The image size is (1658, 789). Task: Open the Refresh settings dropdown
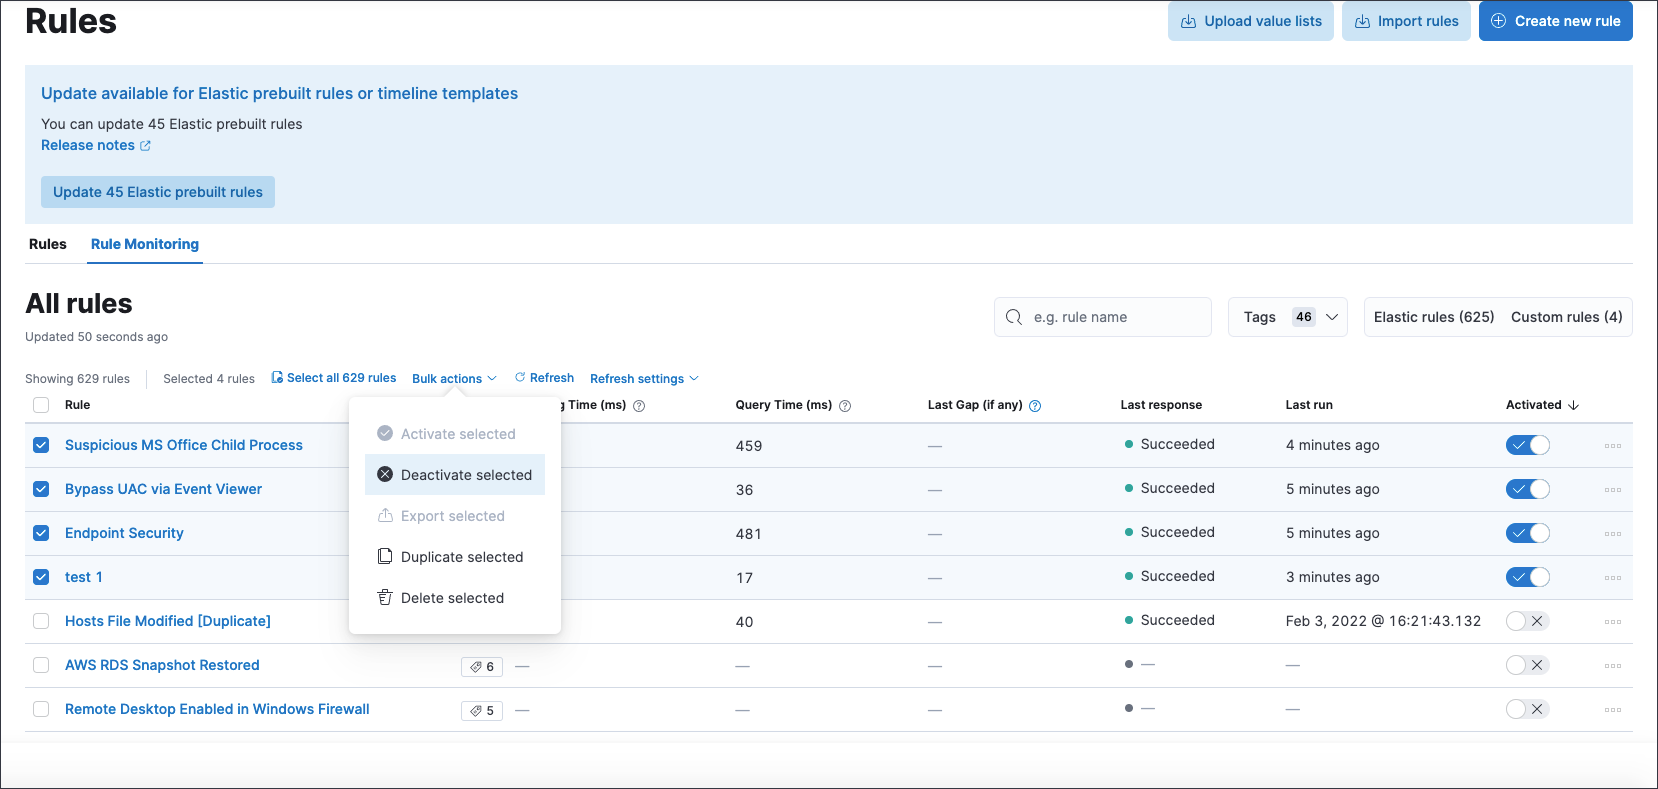[644, 379]
